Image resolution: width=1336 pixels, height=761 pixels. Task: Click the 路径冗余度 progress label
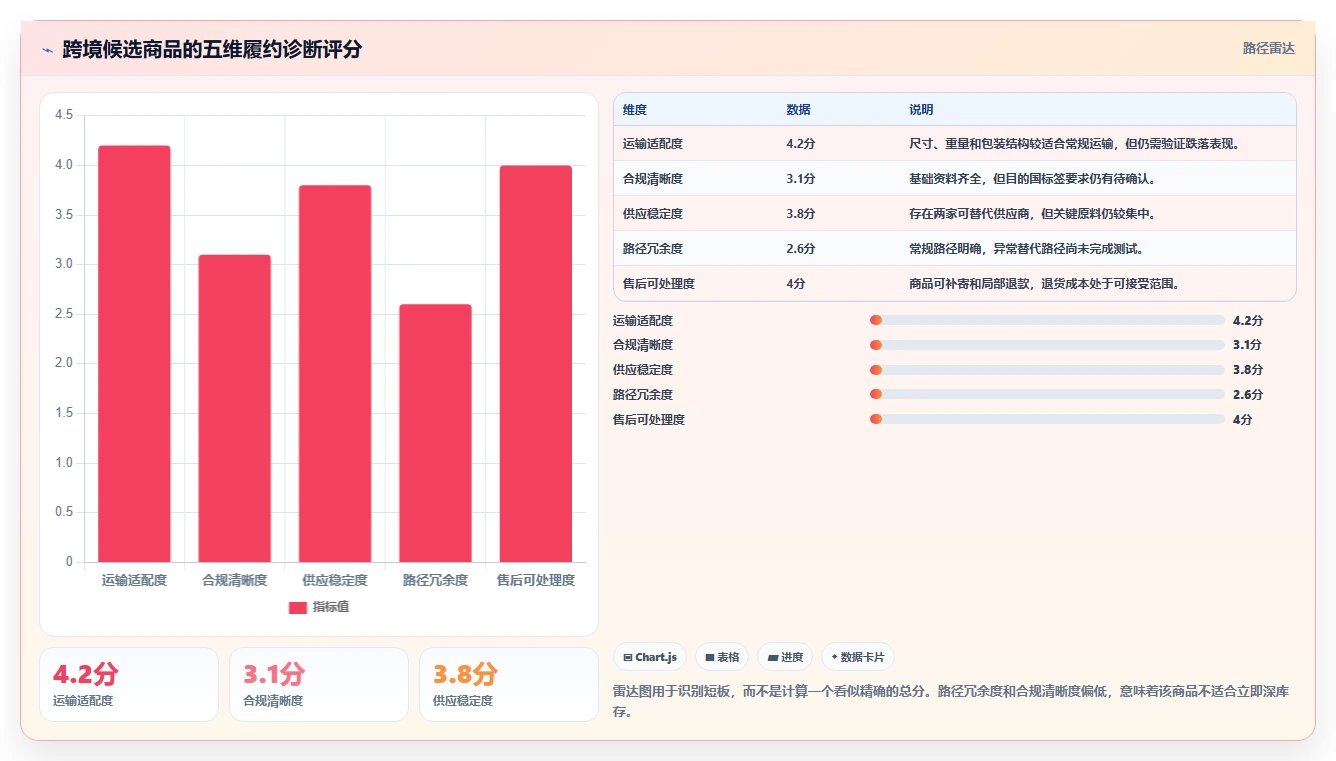pyautogui.click(x=643, y=395)
